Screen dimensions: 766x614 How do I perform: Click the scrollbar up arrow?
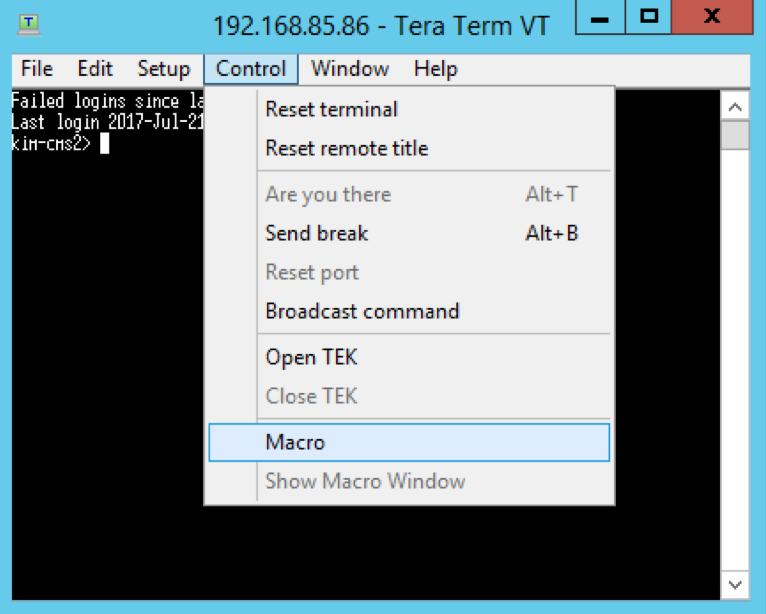[735, 106]
